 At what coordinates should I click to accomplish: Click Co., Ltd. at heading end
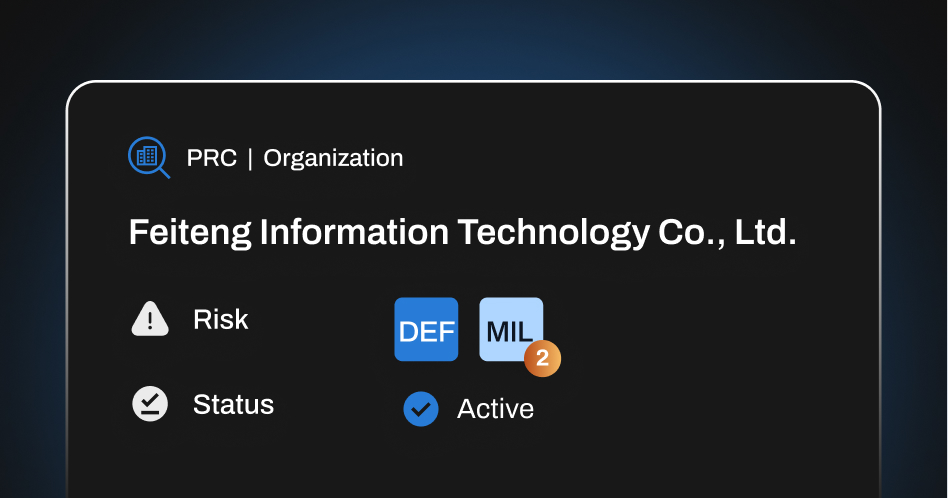727,233
